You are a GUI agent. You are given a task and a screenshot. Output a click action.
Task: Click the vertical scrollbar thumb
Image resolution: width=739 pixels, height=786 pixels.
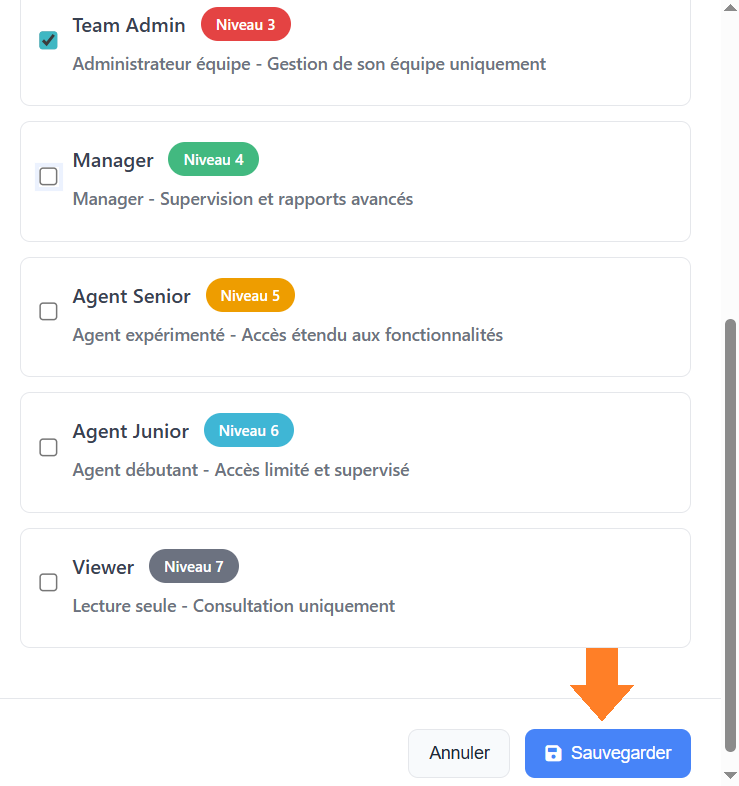[730, 535]
